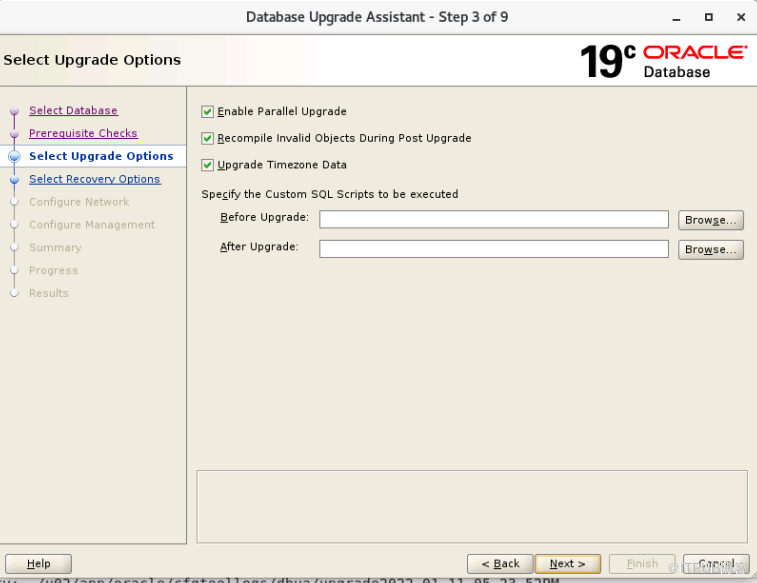This screenshot has height=583, width=757.
Task: Click the Before Upgrade script path field
Action: tap(493, 220)
